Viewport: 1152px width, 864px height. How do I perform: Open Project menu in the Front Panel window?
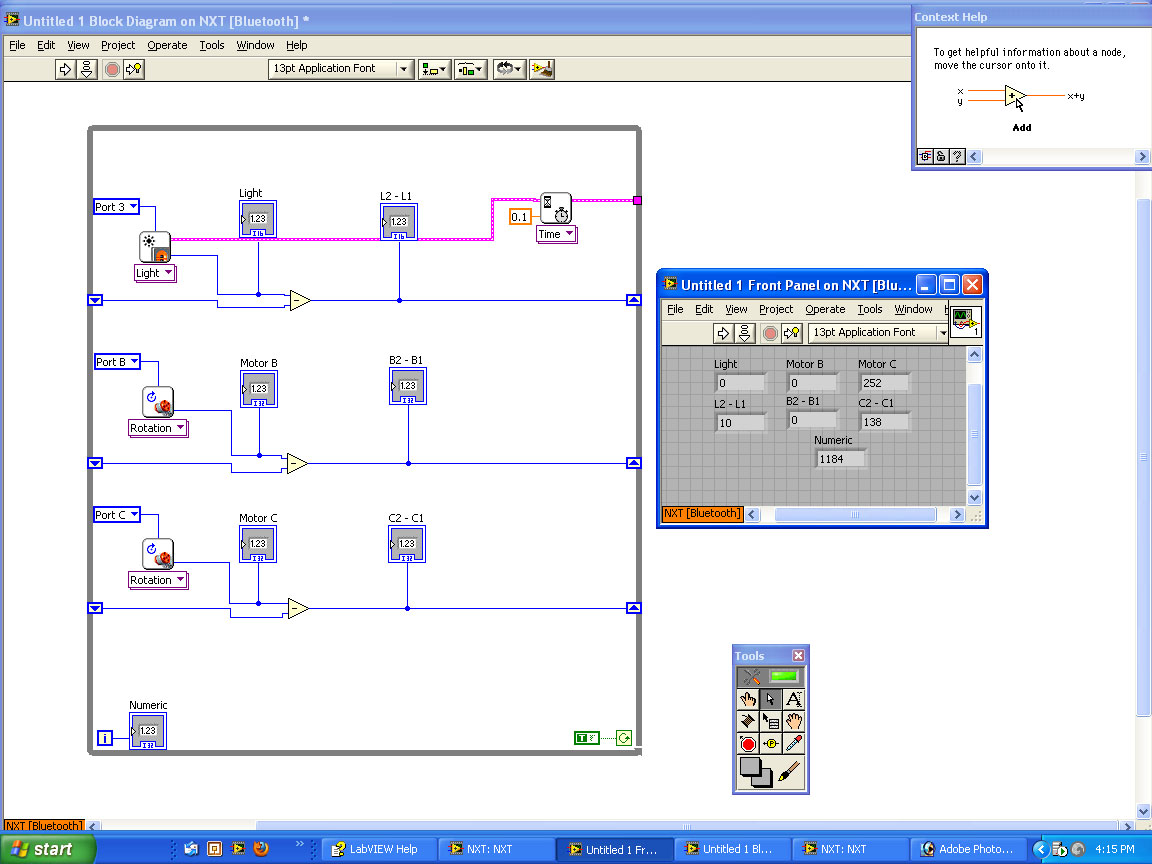[x=775, y=309]
